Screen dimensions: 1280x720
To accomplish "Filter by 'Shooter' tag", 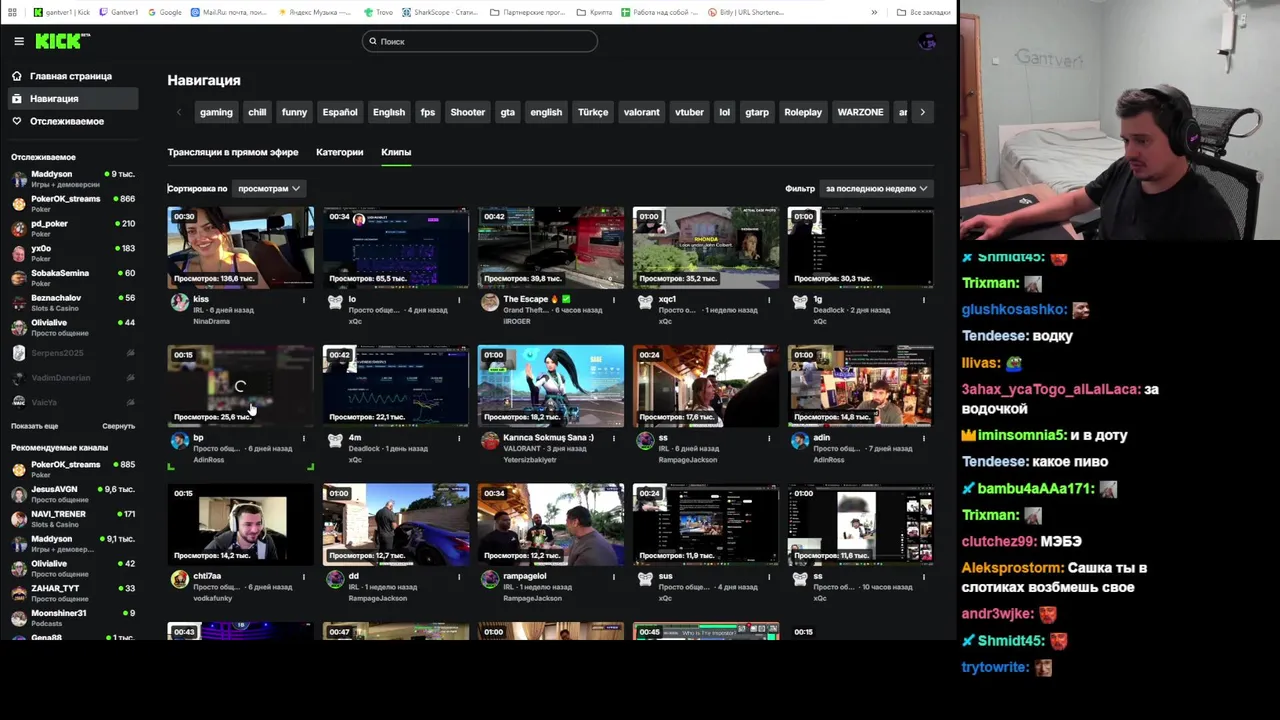I will [467, 112].
